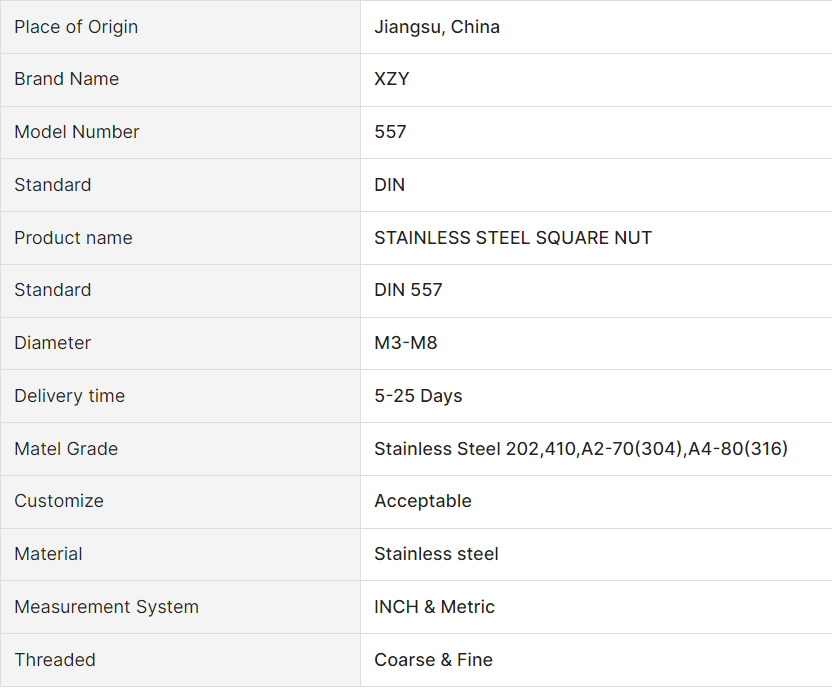Click the Diameter label

click(x=52, y=343)
